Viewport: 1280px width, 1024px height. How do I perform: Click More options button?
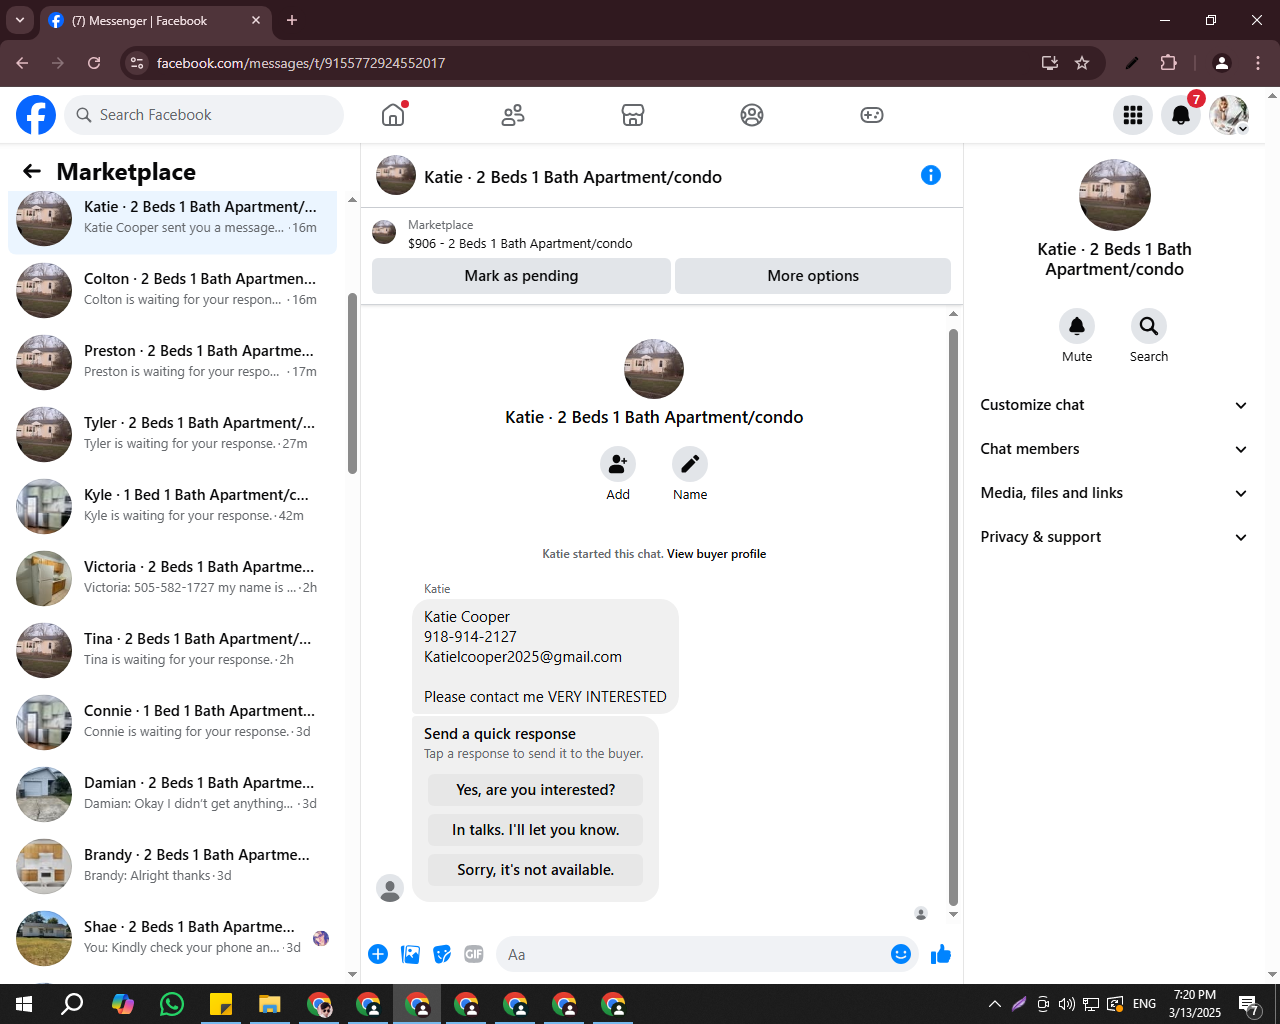coord(813,276)
